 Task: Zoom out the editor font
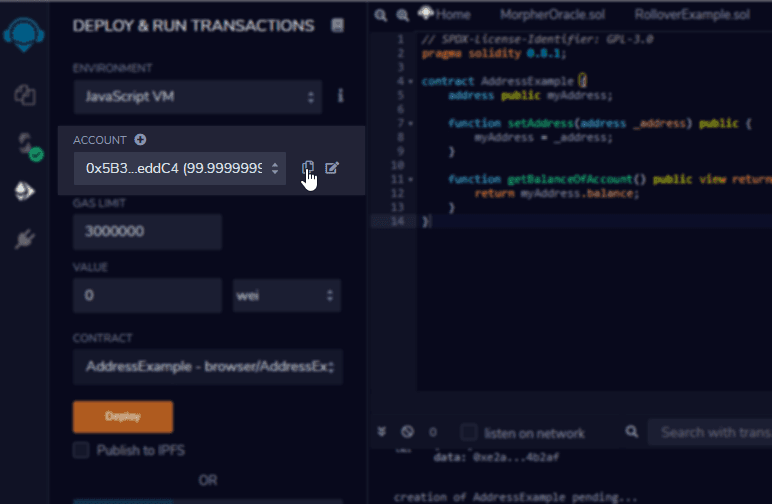click(381, 15)
